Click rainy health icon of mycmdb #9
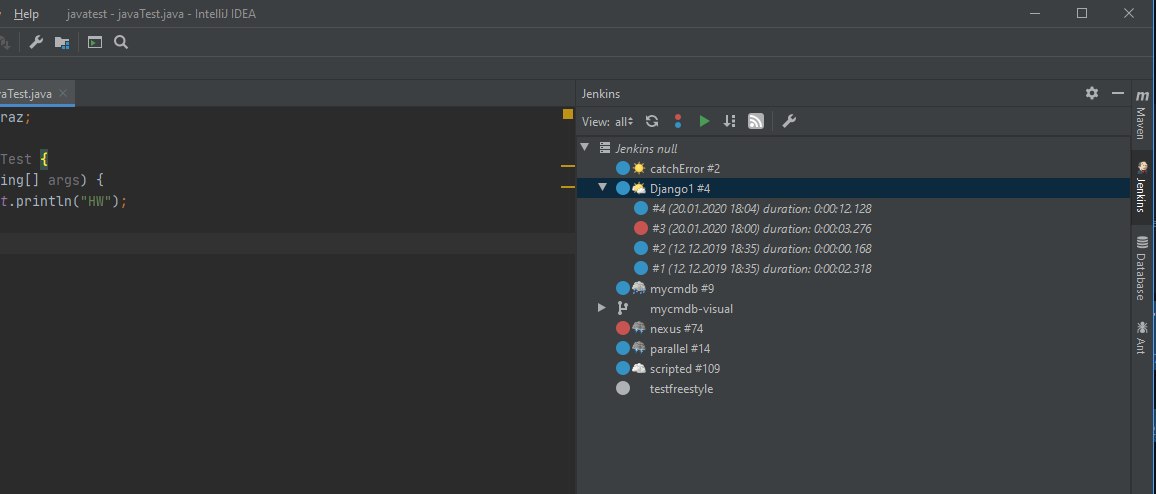This screenshot has height=494, width=1156. [638, 288]
